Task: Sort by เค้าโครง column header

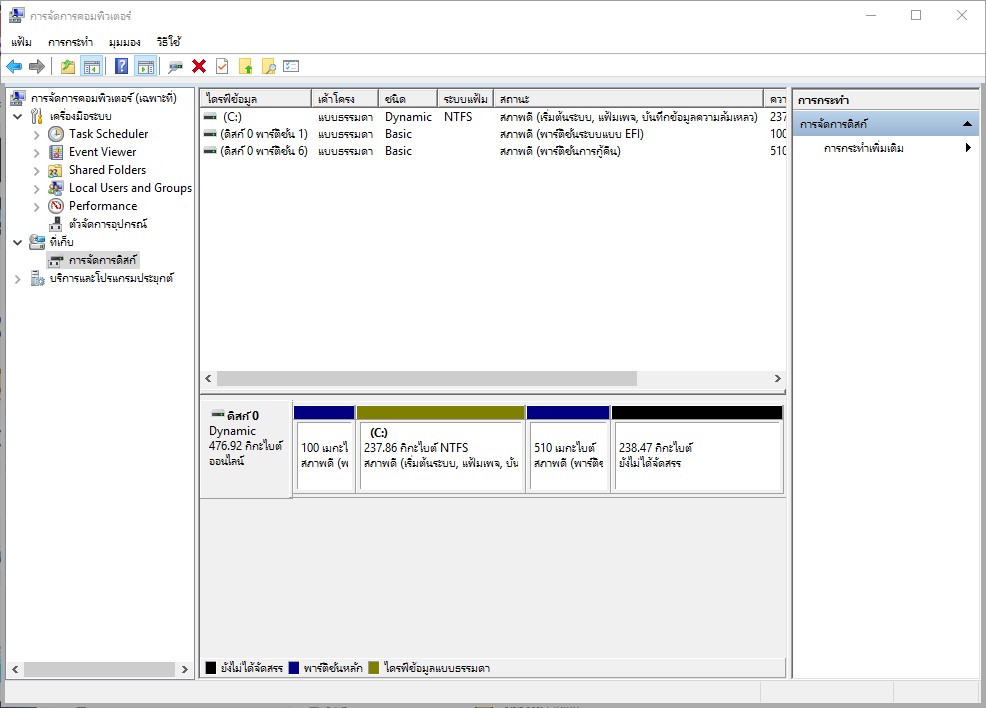Action: click(345, 99)
